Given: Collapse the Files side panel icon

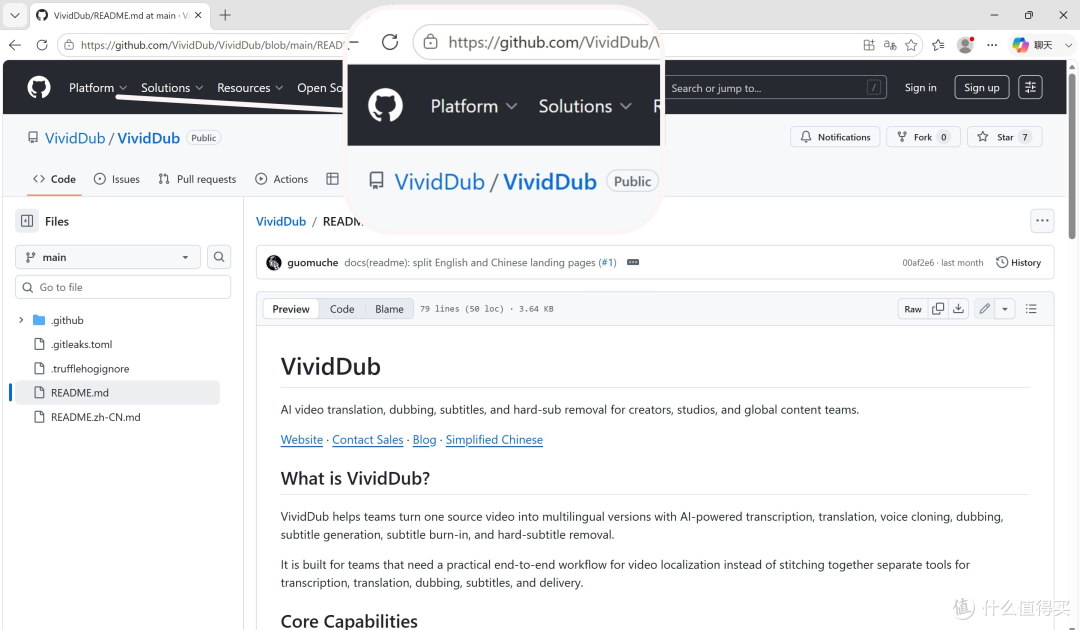Looking at the screenshot, I should 27,221.
